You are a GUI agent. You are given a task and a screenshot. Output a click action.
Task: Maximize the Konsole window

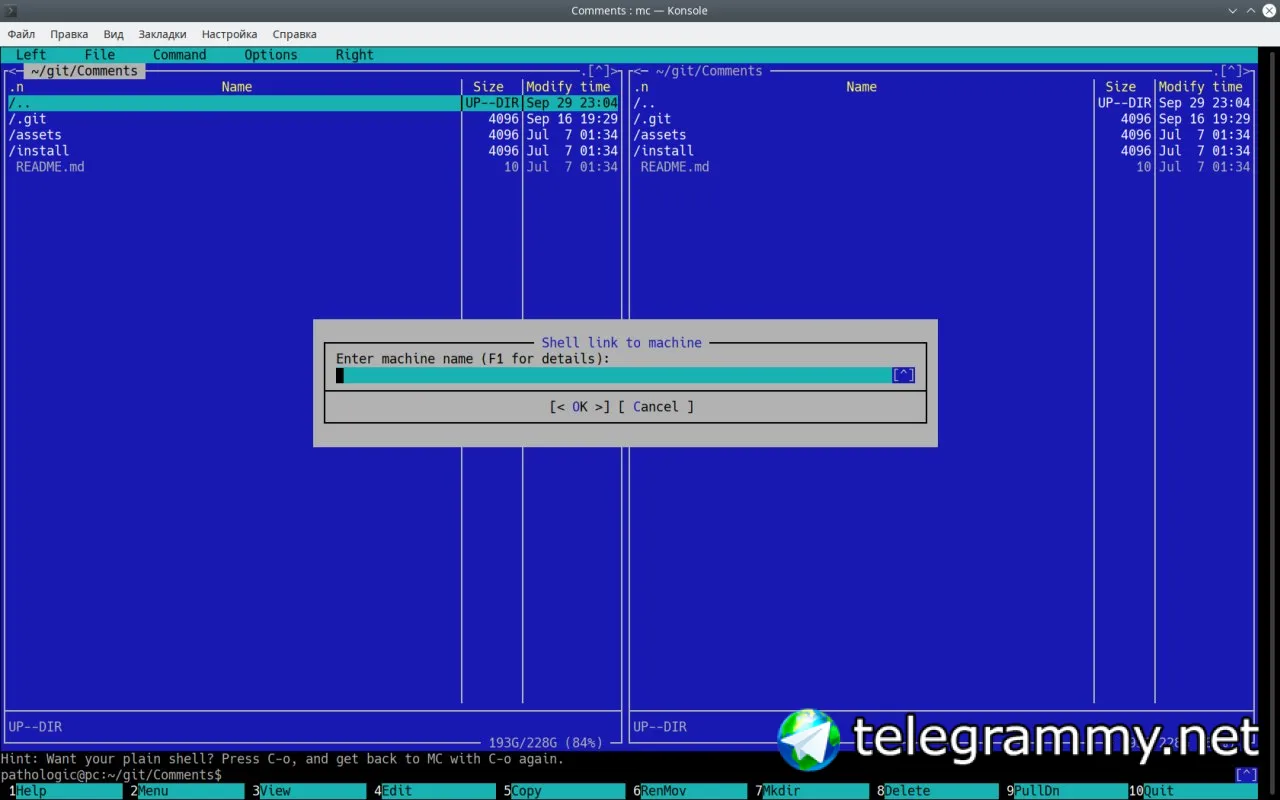point(1250,11)
